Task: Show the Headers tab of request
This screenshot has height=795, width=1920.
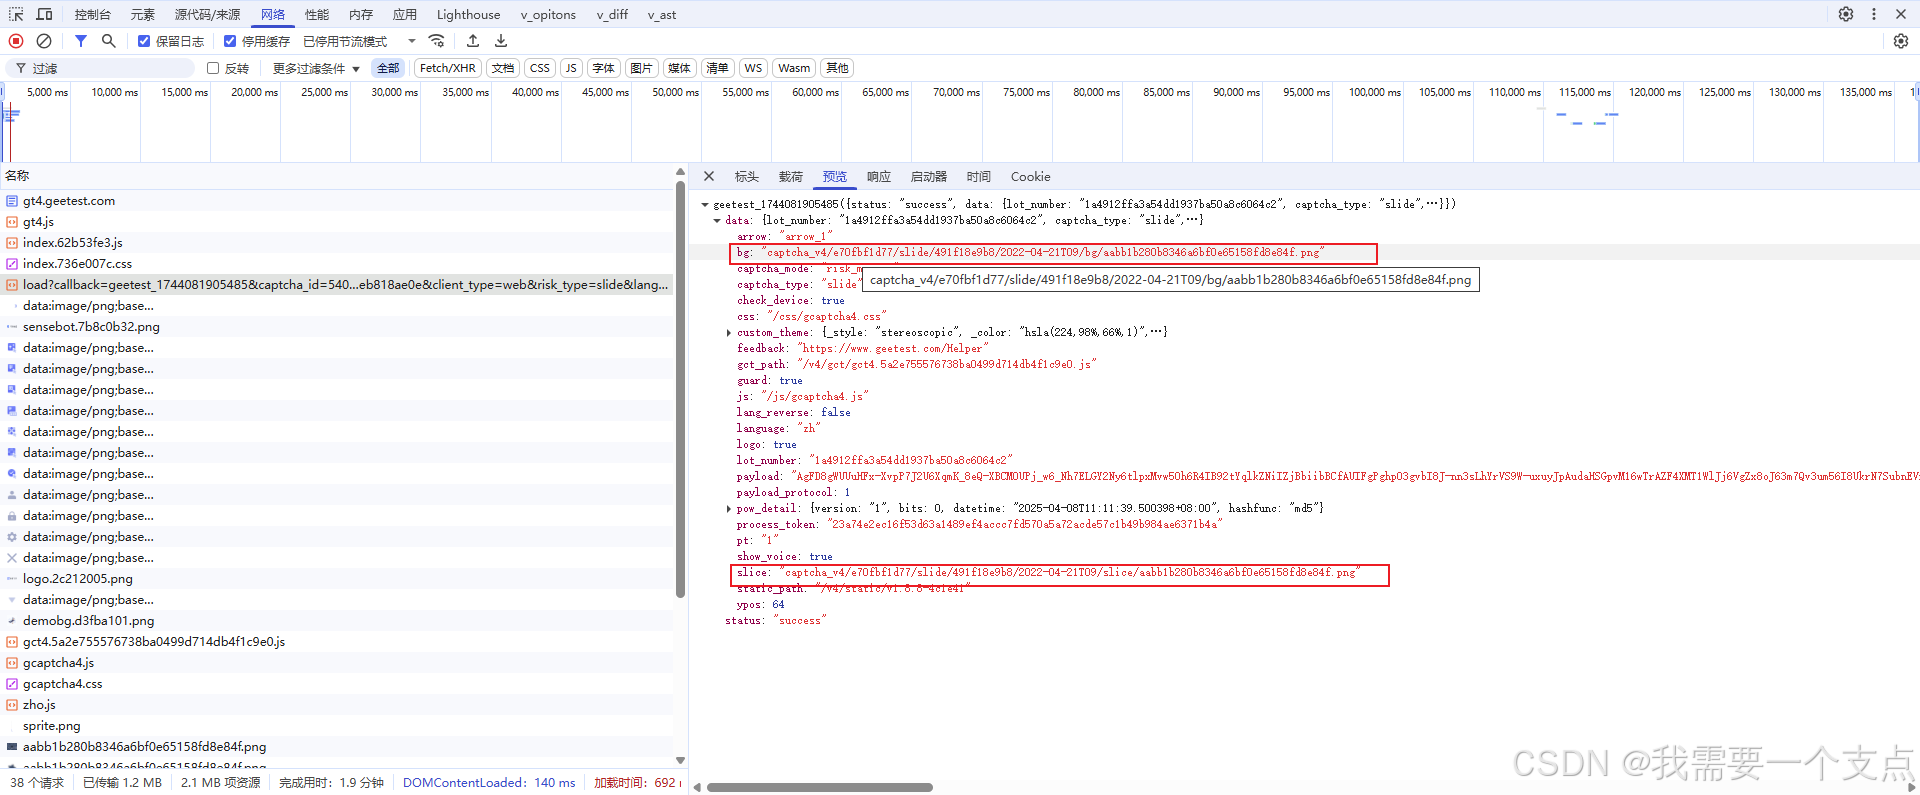Action: 747,176
